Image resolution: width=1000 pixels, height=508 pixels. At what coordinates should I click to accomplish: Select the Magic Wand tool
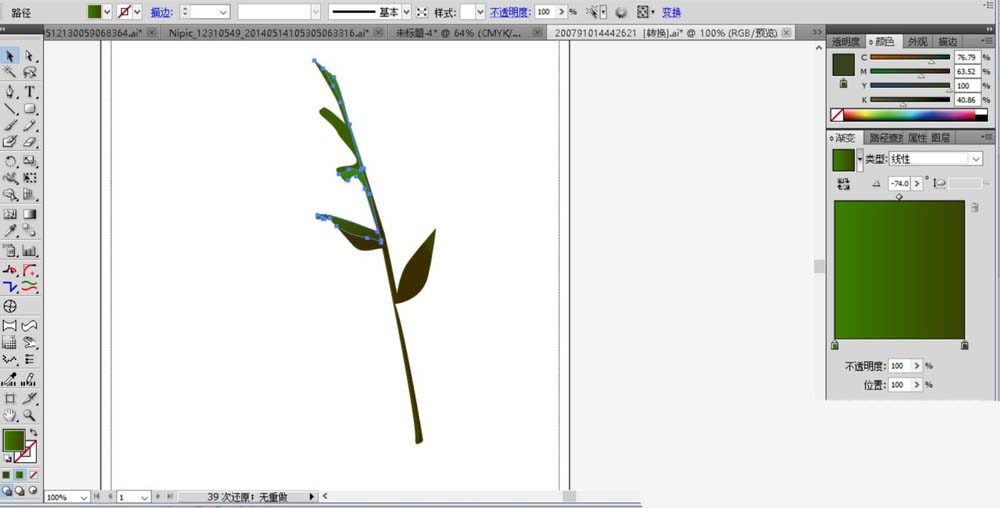[x=10, y=73]
